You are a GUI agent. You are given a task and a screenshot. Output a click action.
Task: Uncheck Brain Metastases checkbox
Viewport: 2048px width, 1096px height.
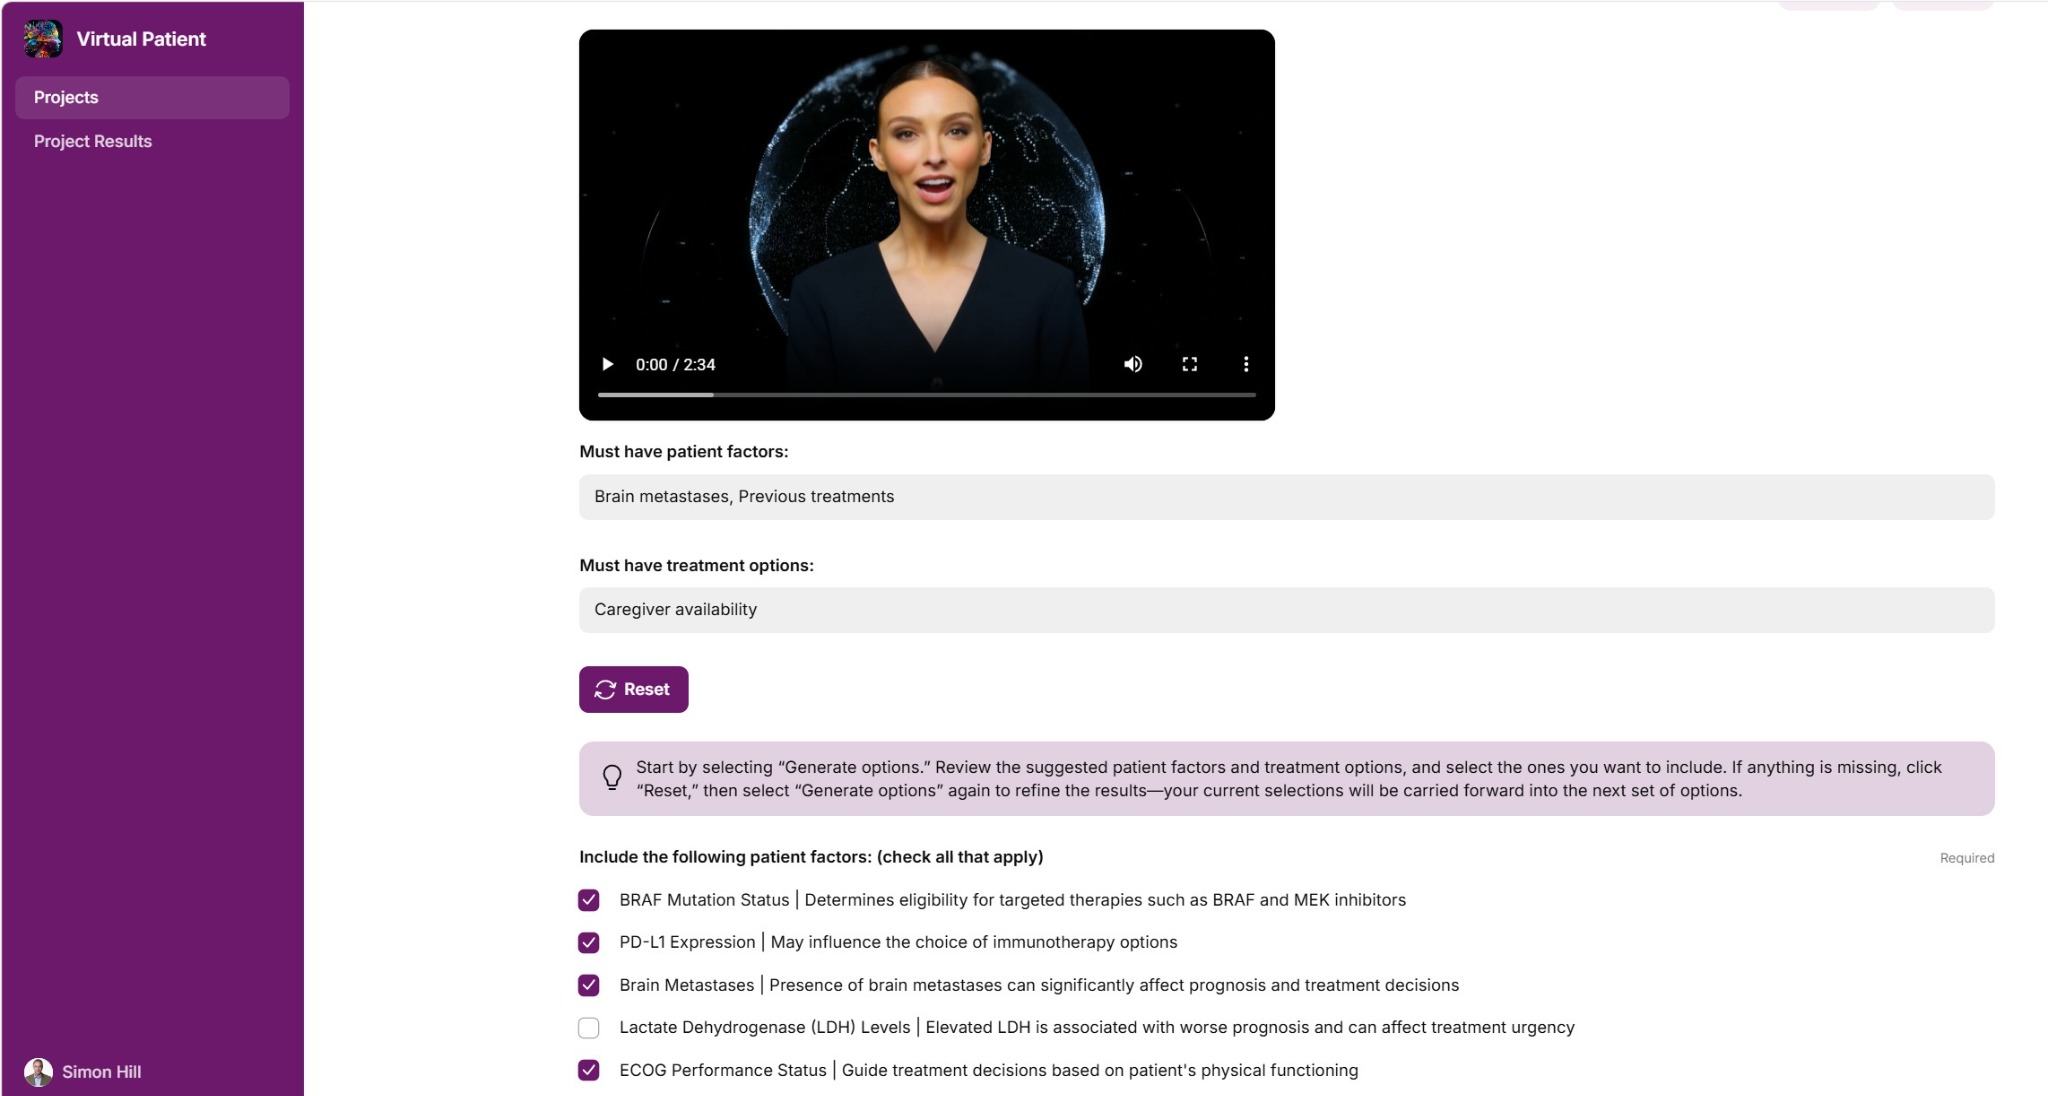click(x=589, y=985)
